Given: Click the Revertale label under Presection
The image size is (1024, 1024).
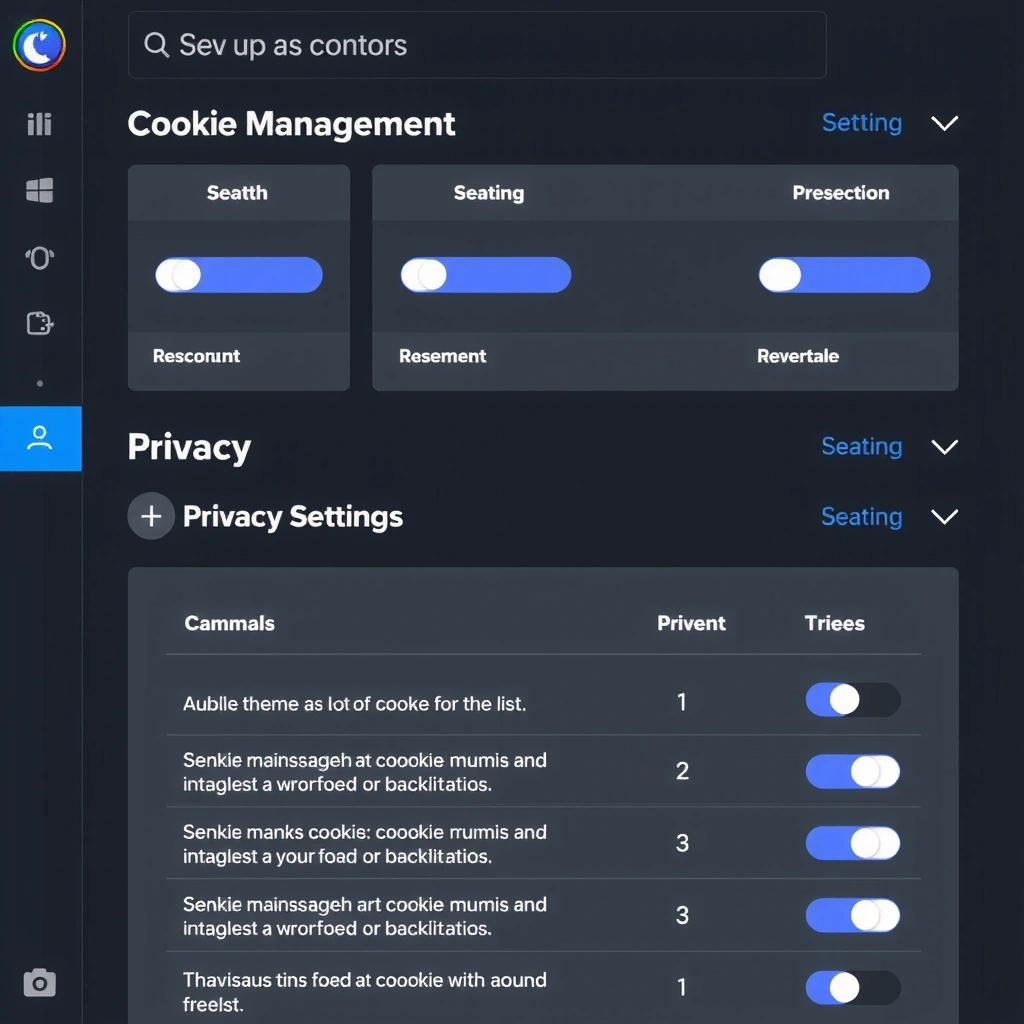Looking at the screenshot, I should (798, 355).
